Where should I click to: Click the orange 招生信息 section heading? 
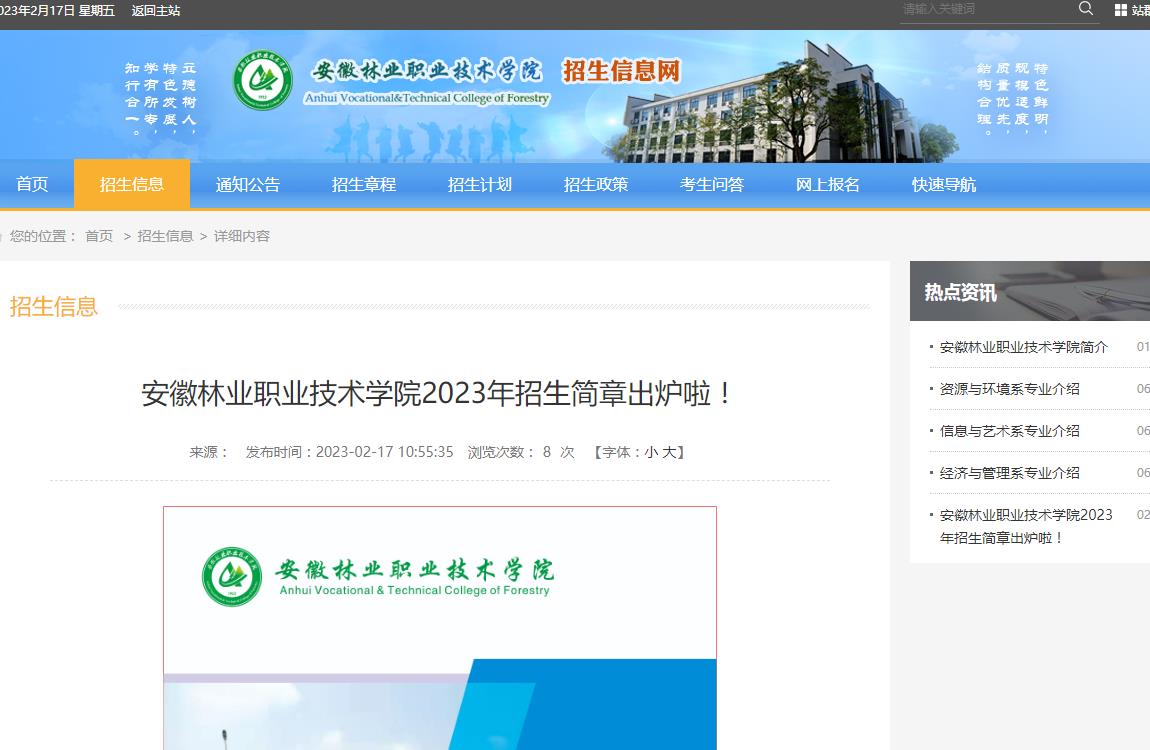pyautogui.click(x=54, y=306)
